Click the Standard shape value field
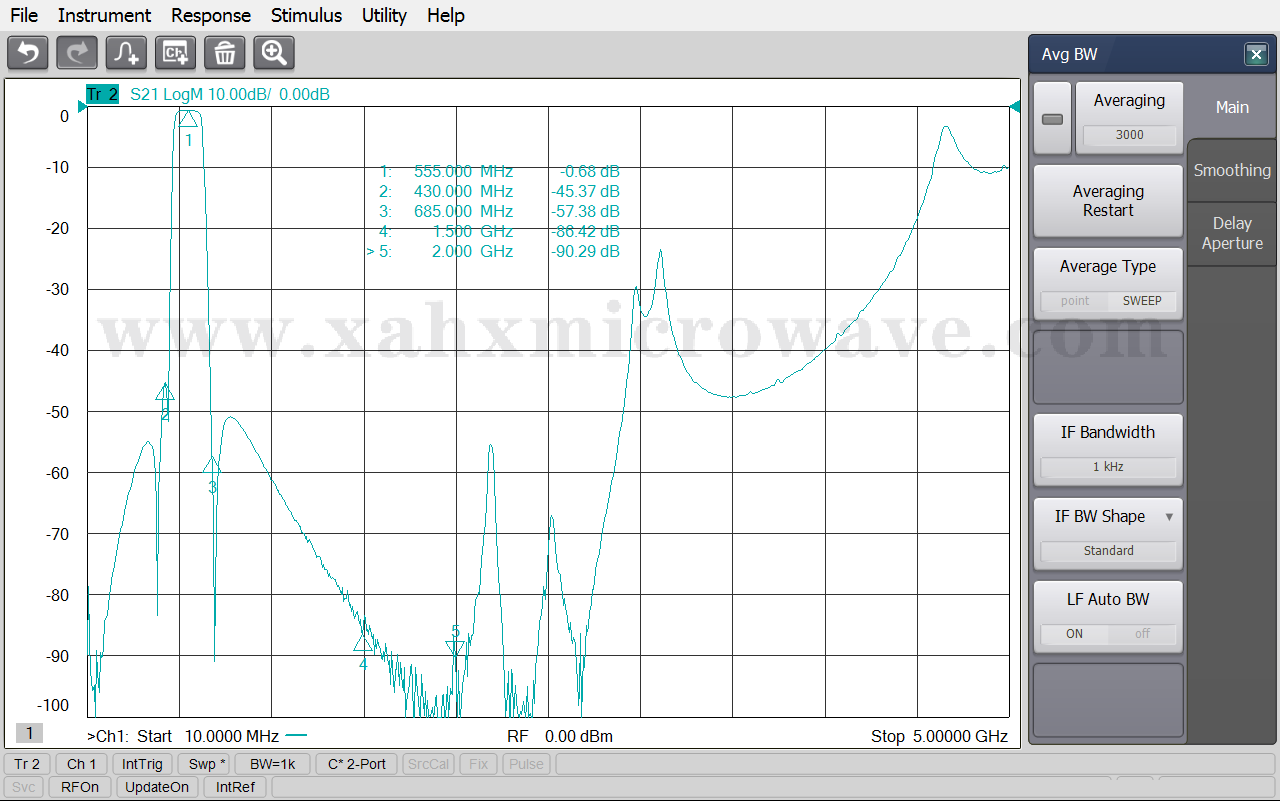Screen dimensions: 1280x801 (1108, 551)
